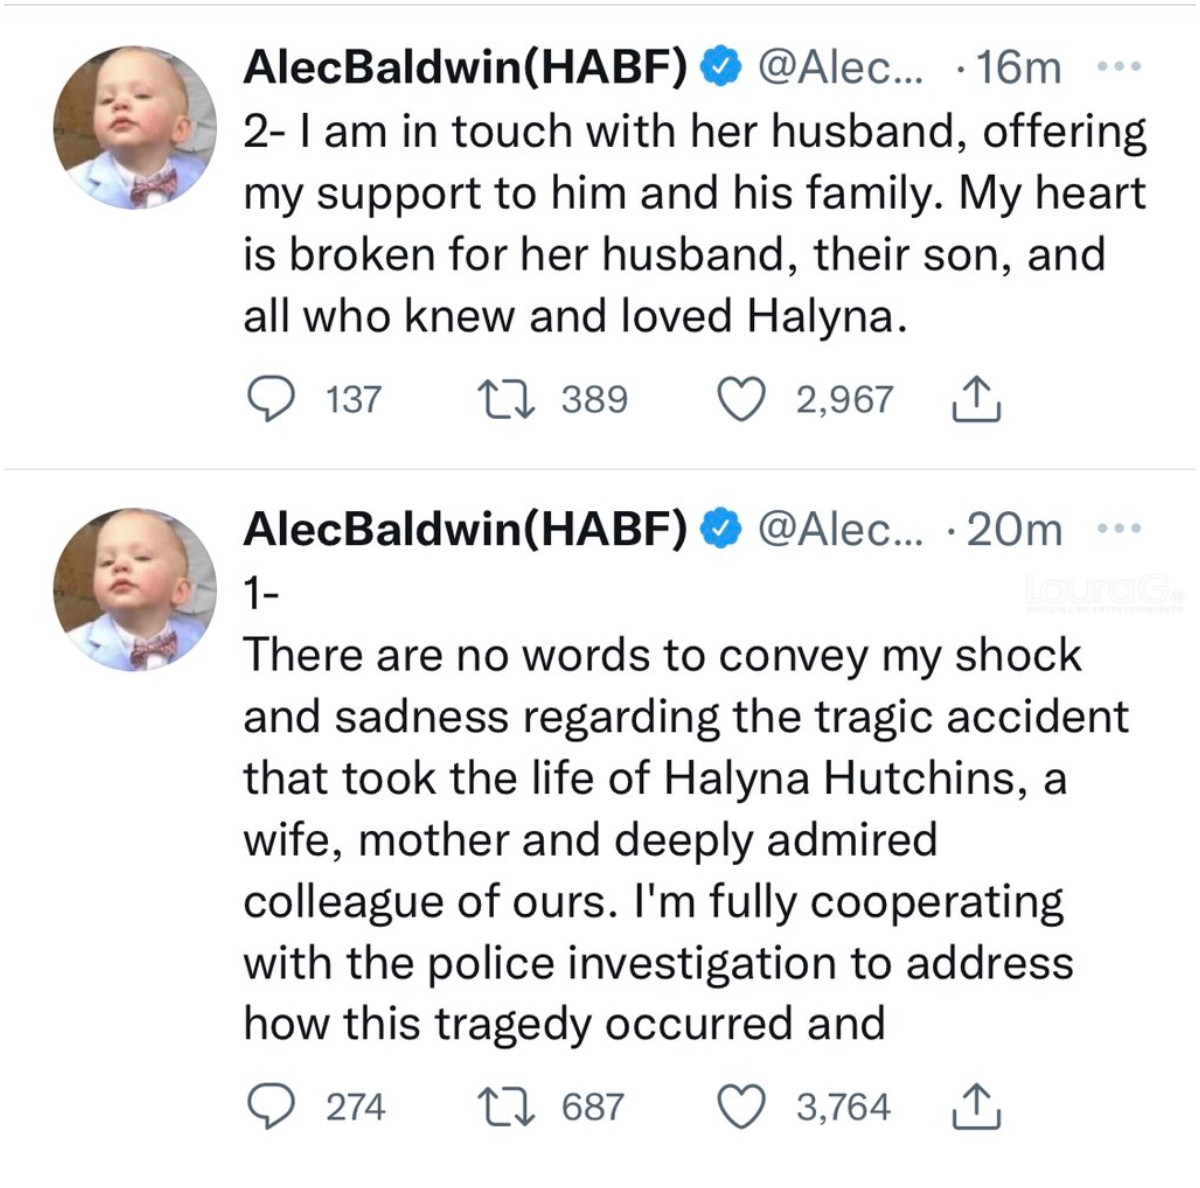Click the profile avatar on the 16m tweet
Viewport: 1200px width, 1188px height.
click(x=134, y=127)
